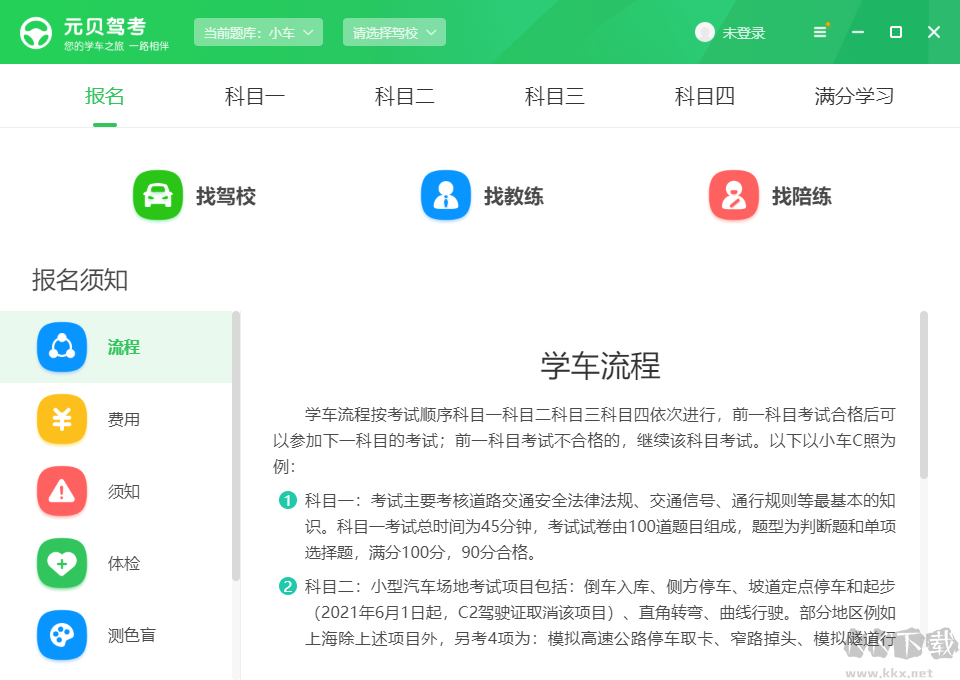
Task: Open 找驾校 to search driving schools
Action: 157,196
